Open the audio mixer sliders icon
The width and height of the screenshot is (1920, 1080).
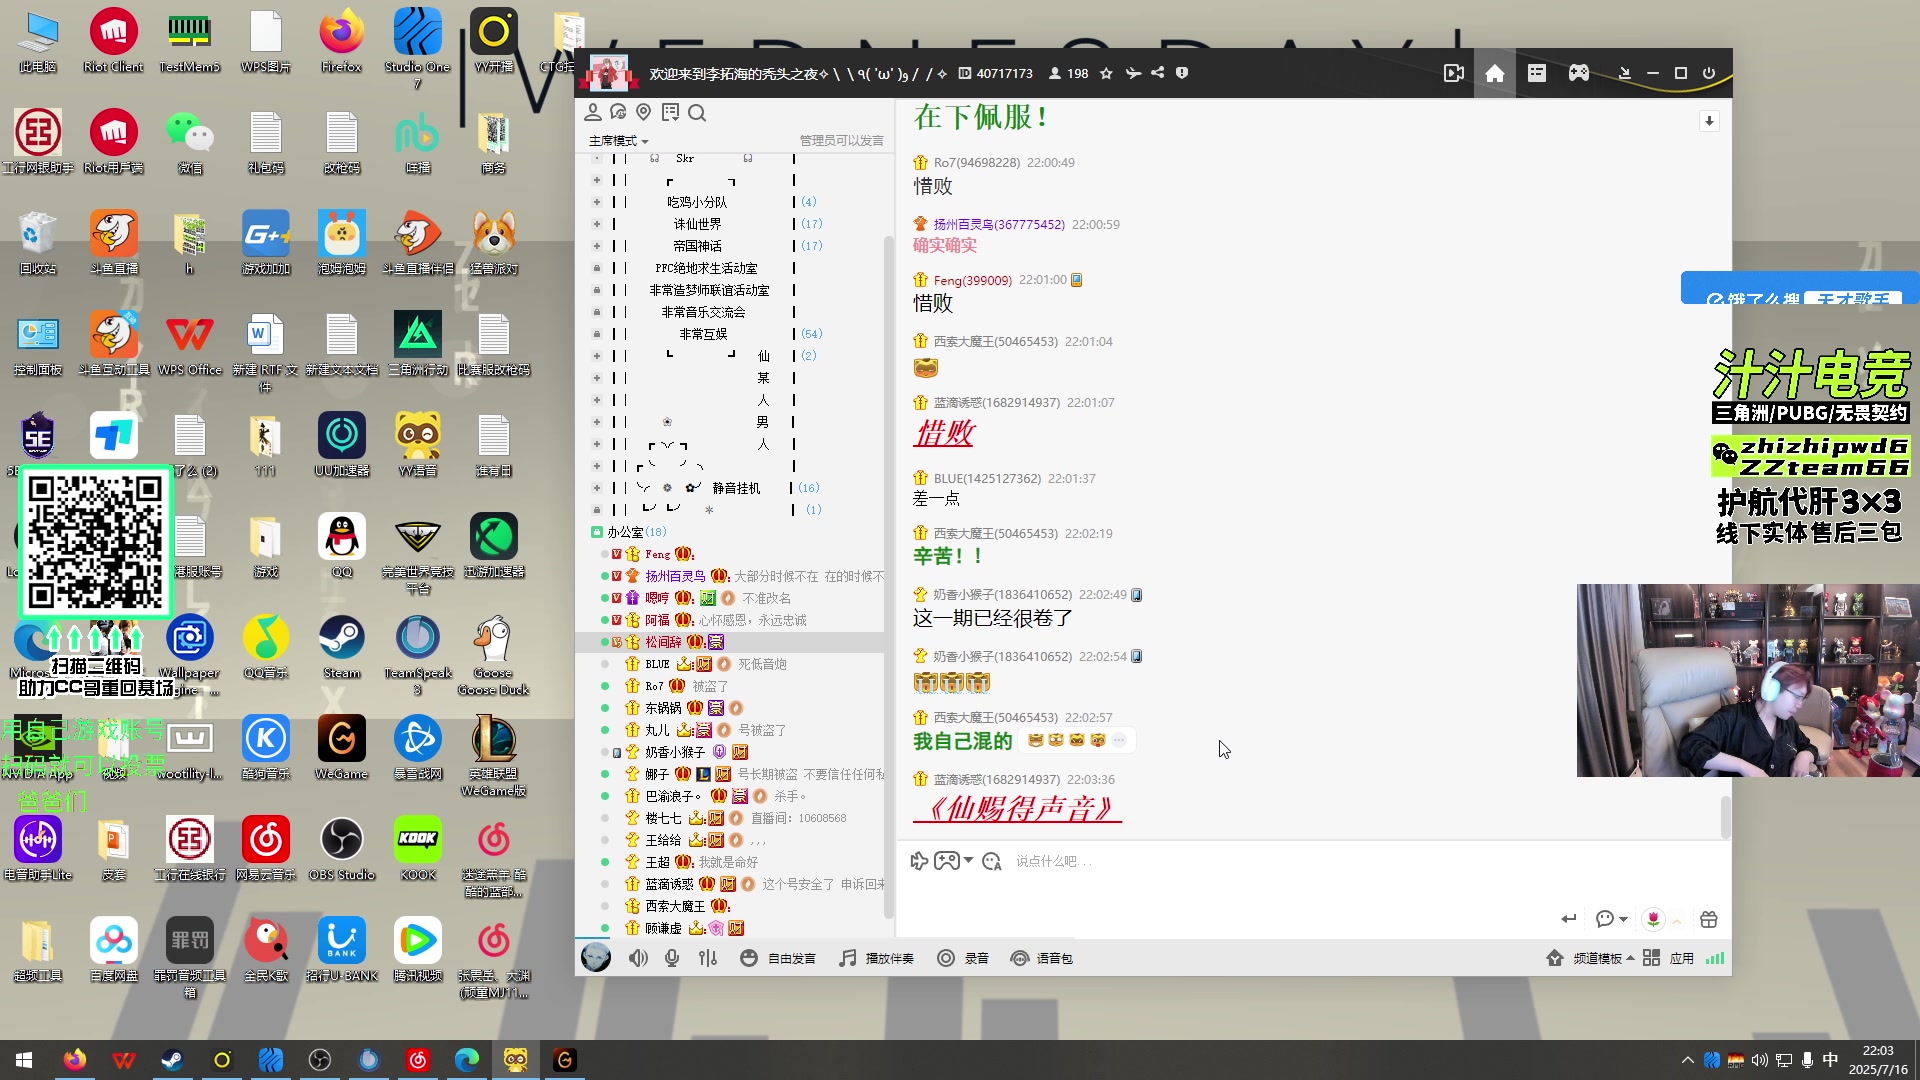click(708, 958)
